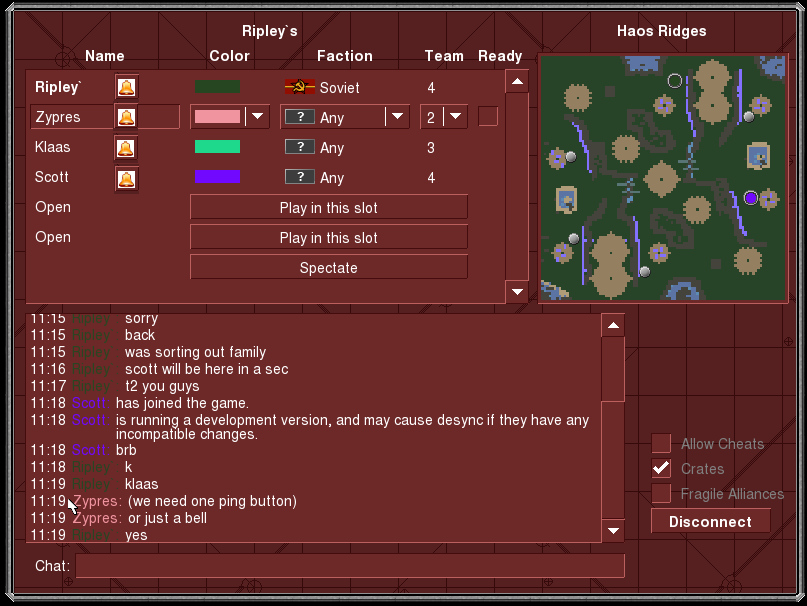This screenshot has height=606, width=807.
Task: Click the 'has joined the game.' message
Action: coord(183,403)
